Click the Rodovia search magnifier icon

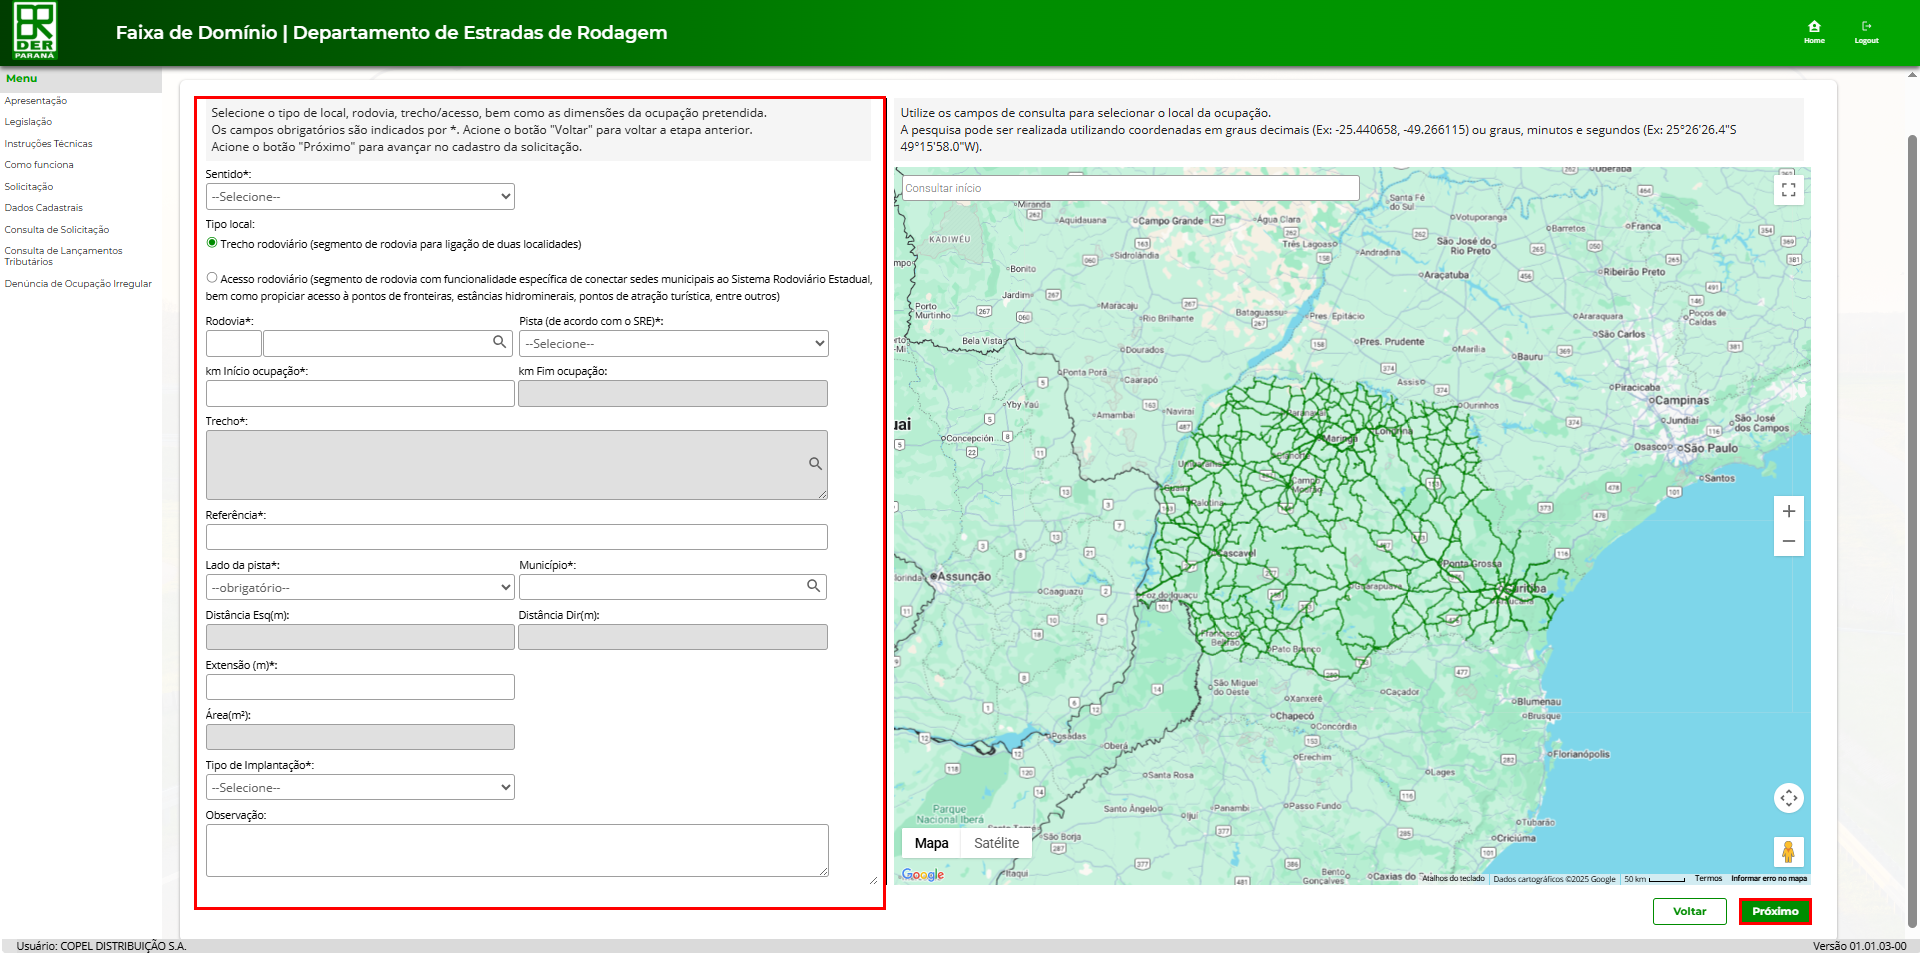pyautogui.click(x=499, y=342)
